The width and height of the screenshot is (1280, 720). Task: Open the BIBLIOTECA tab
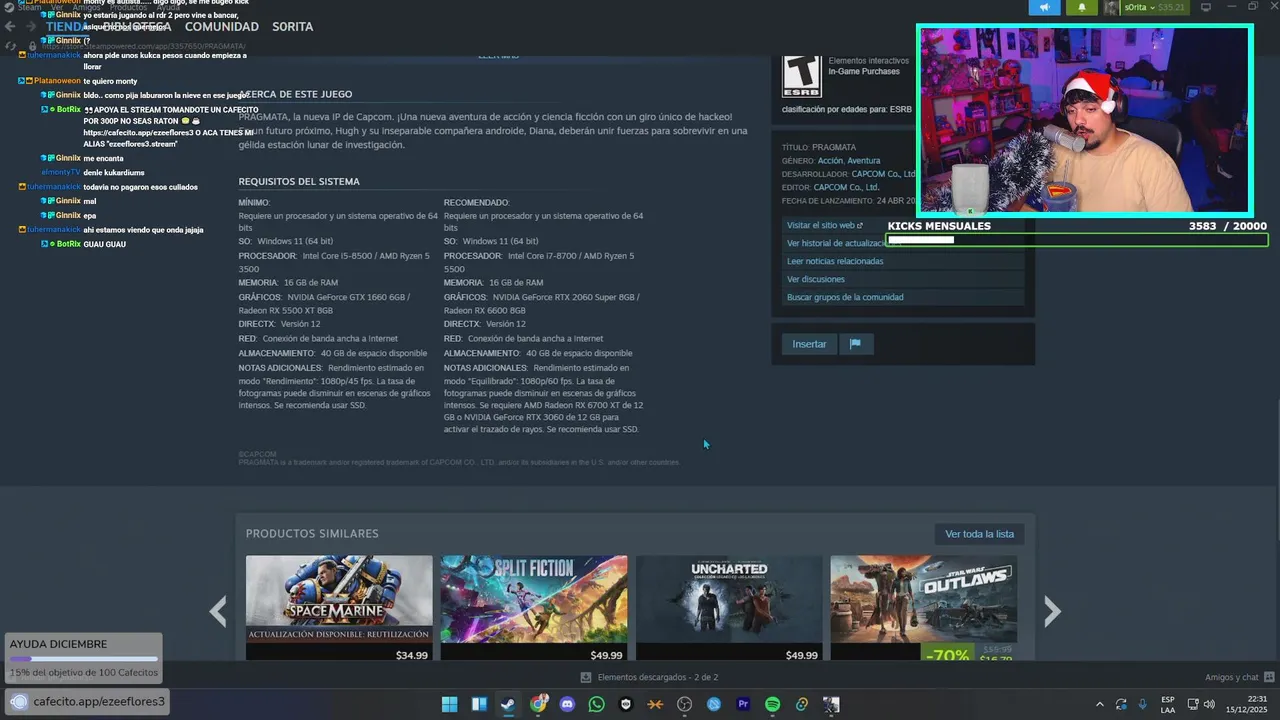(136, 27)
